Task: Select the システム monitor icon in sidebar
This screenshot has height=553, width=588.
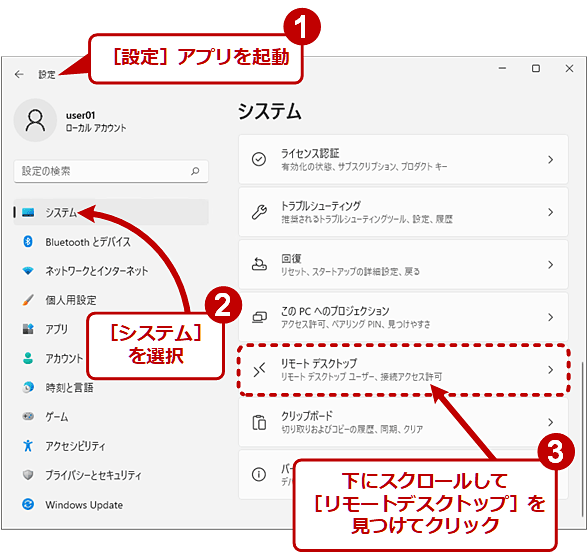Action: [28, 213]
